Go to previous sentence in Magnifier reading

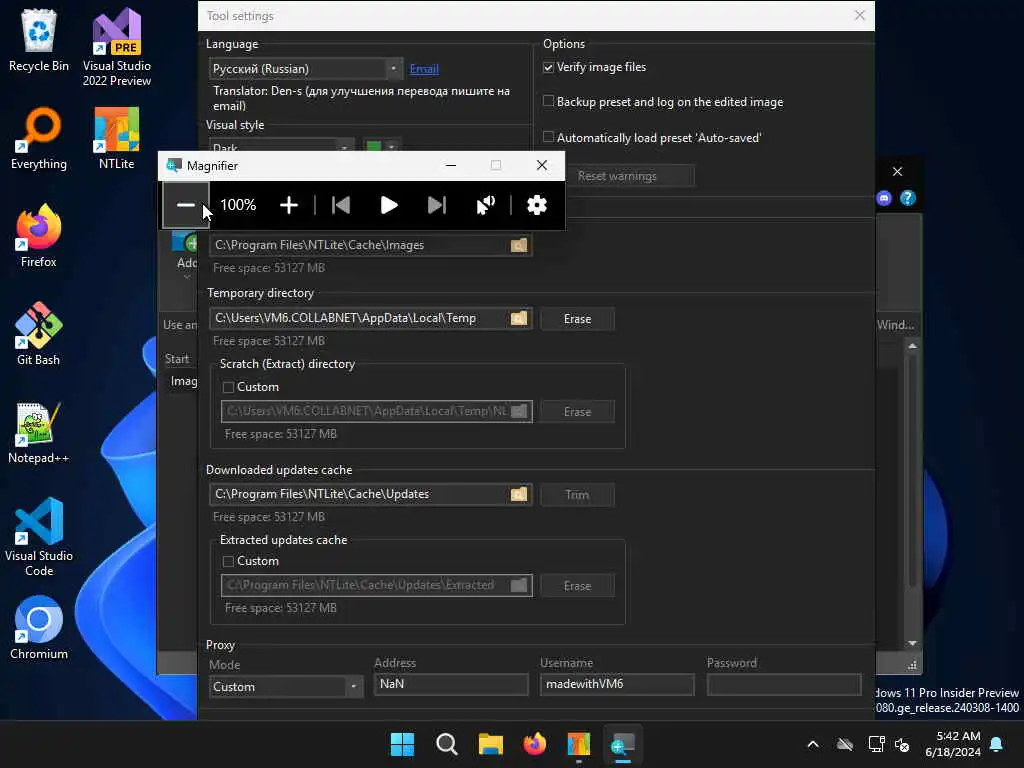(x=341, y=205)
